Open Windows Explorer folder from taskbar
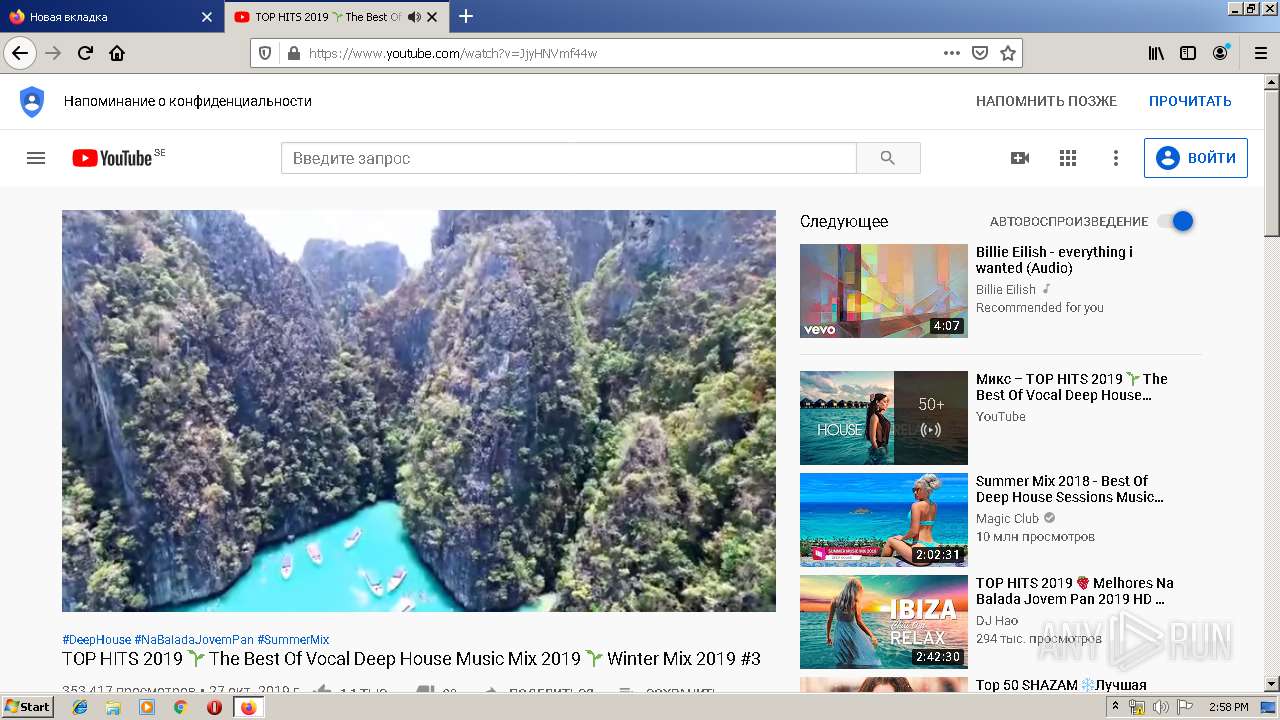Image resolution: width=1280 pixels, height=720 pixels. pos(113,707)
